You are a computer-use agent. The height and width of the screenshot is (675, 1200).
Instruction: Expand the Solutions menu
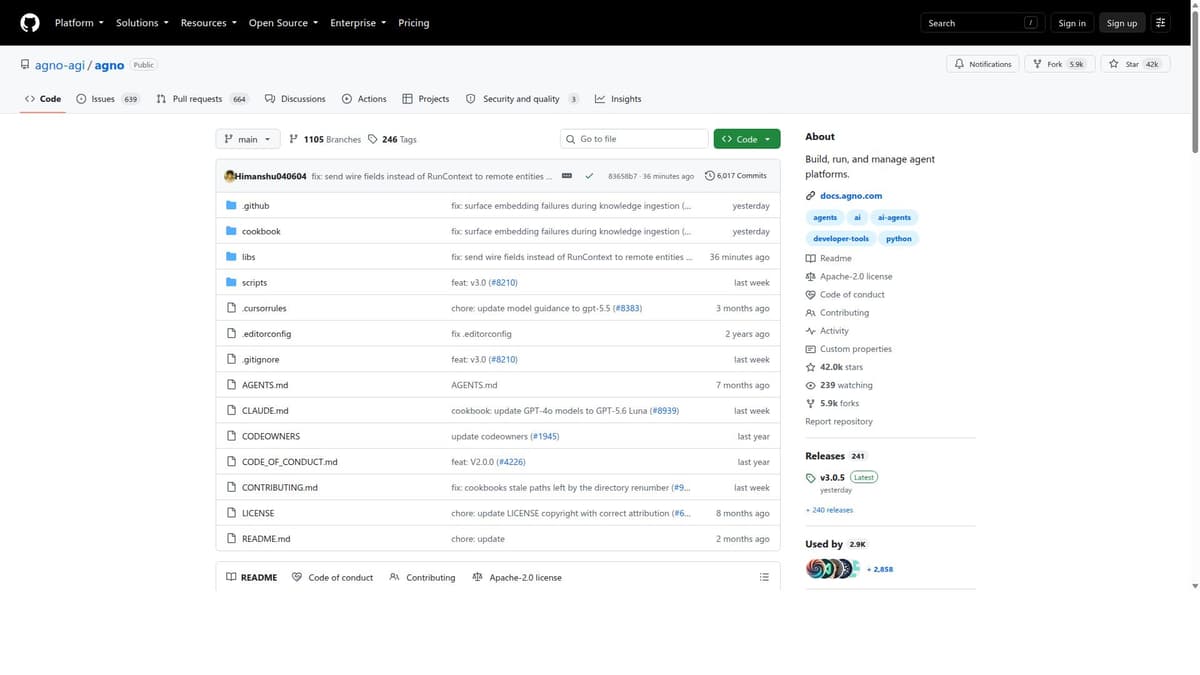142,23
